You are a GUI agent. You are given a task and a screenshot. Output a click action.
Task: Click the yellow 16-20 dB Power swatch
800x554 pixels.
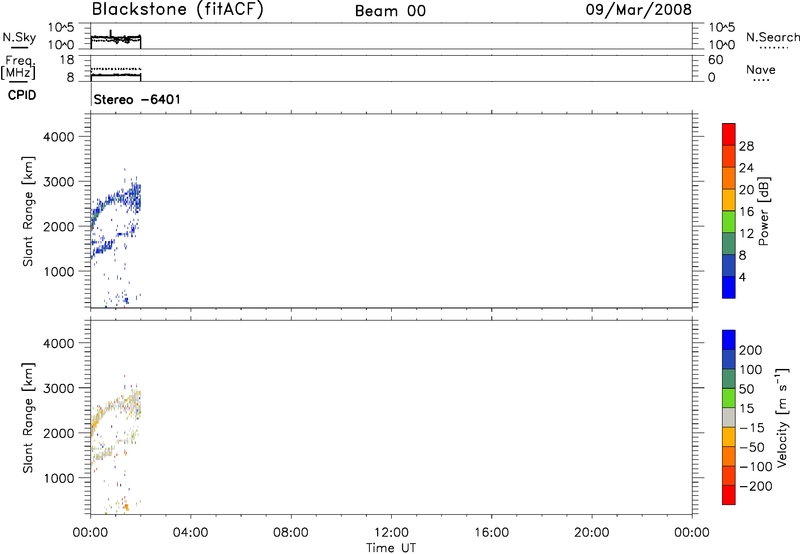tap(729, 199)
